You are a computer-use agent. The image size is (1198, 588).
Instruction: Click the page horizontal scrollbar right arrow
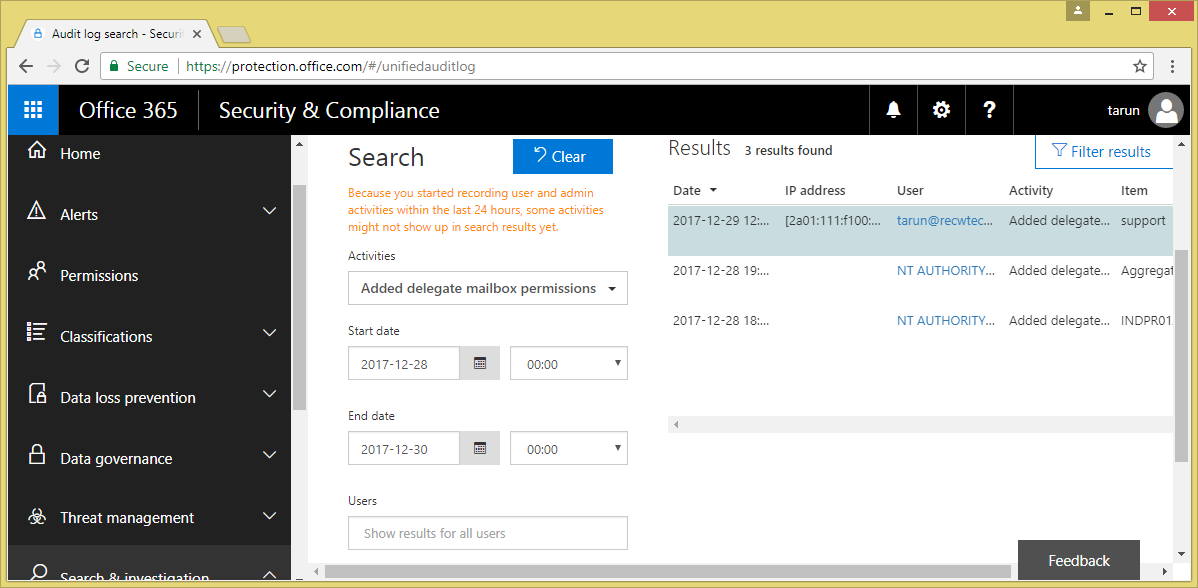pyautogui.click(x=1165, y=571)
